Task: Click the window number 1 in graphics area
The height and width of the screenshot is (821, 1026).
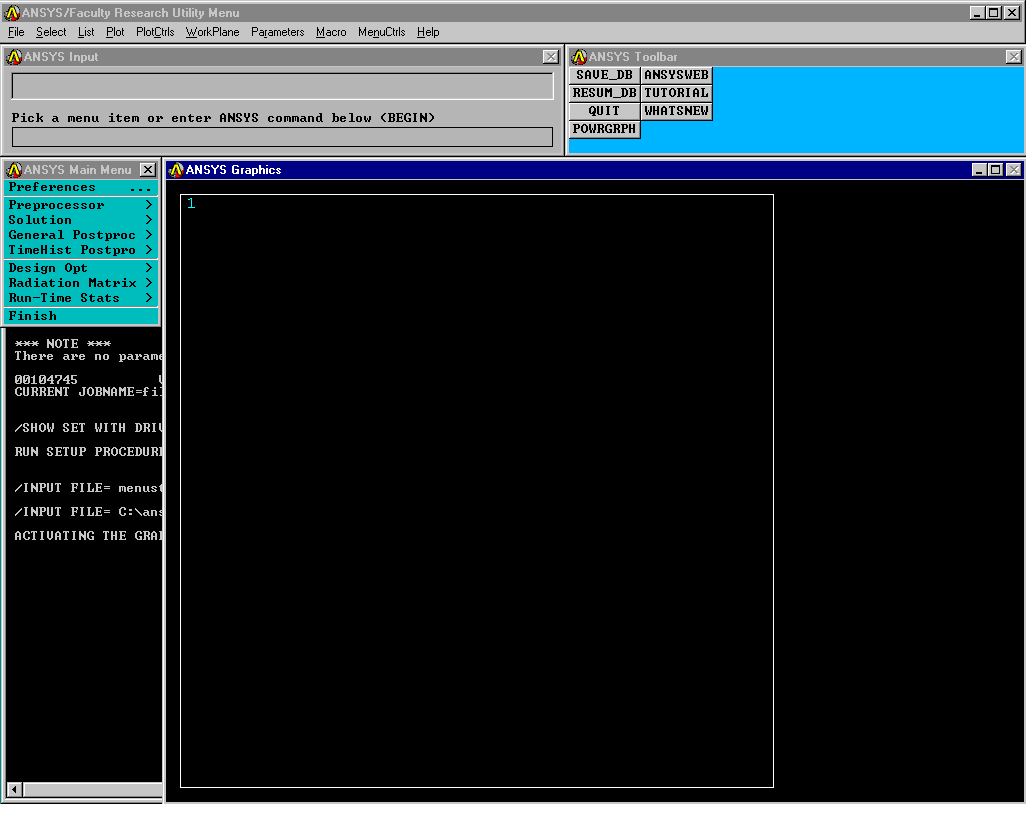Action: (x=191, y=203)
